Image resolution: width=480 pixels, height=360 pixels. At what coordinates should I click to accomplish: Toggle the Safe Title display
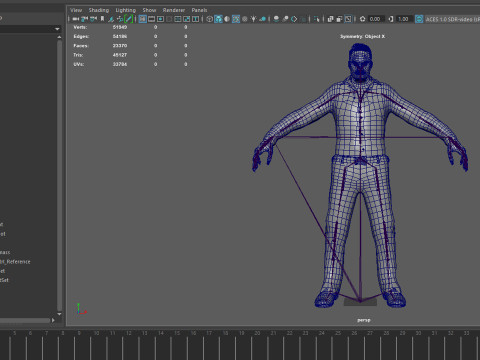click(195, 19)
